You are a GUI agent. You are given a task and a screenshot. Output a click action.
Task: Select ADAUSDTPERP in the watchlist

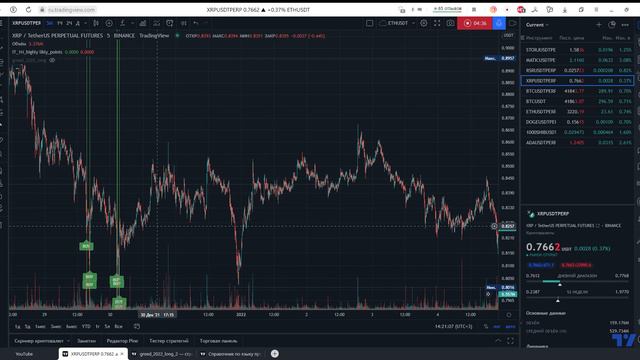click(578, 142)
